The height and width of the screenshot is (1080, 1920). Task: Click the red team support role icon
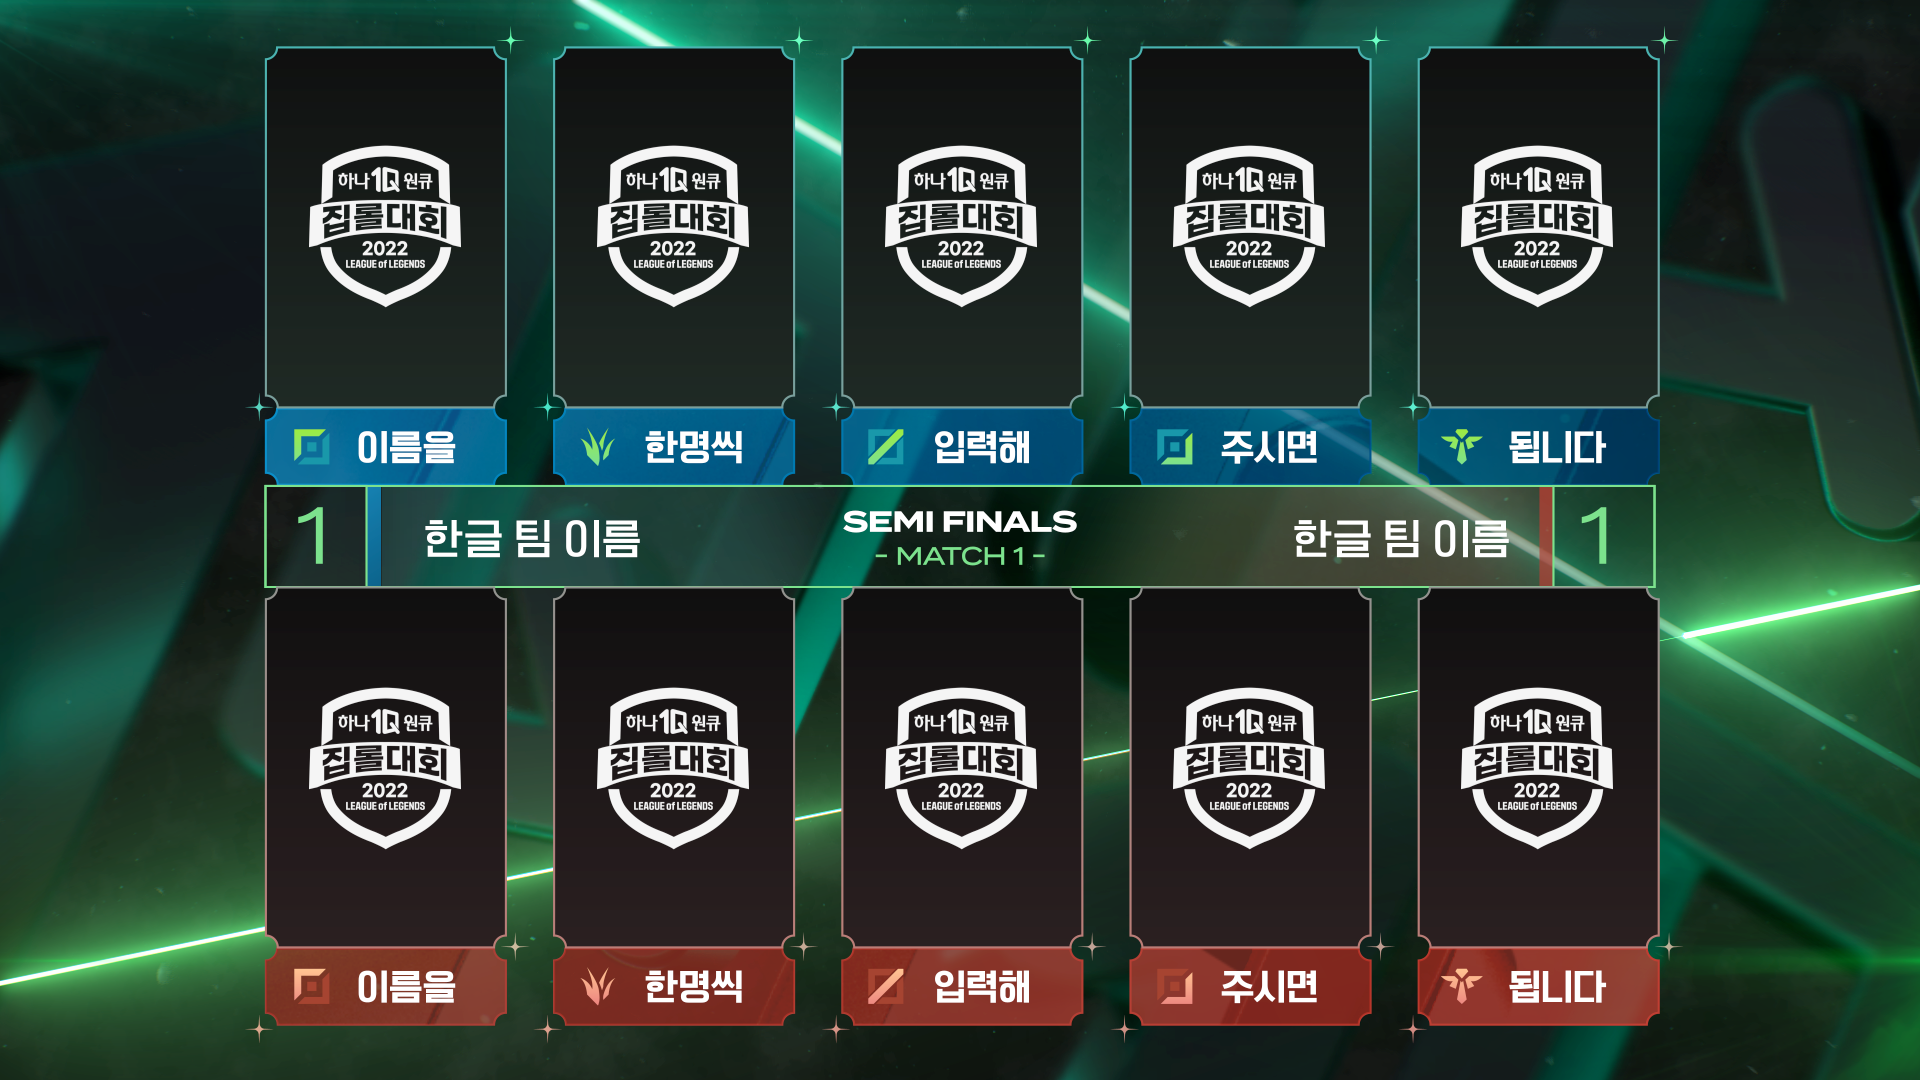[1462, 985]
